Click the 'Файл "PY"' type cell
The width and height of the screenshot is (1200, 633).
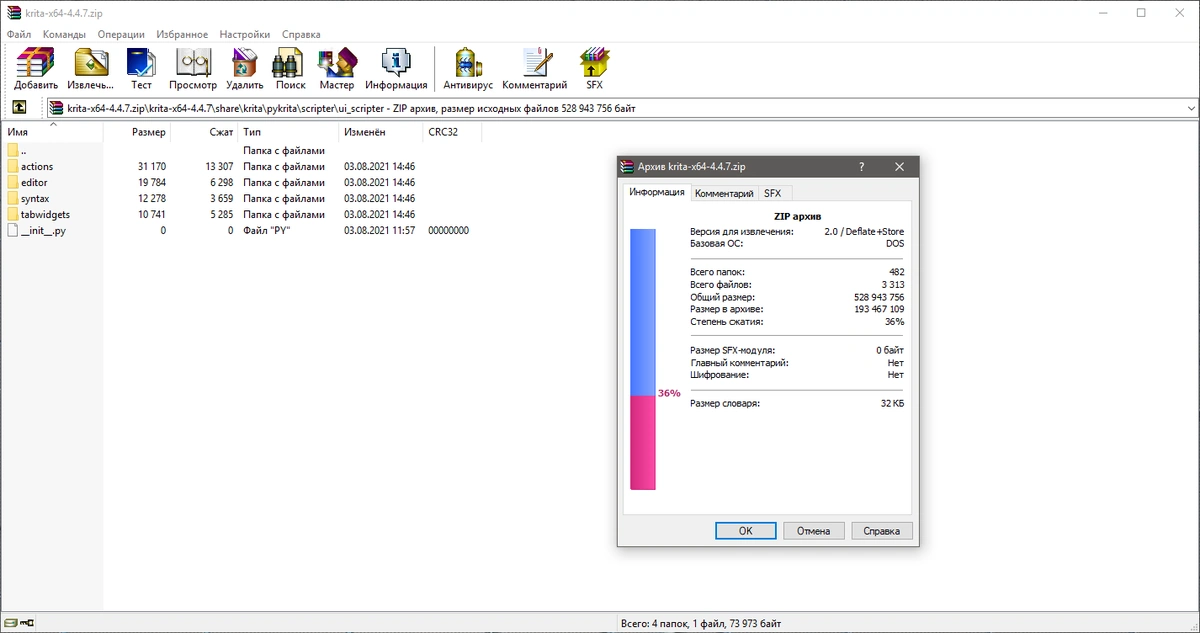pyautogui.click(x=268, y=230)
